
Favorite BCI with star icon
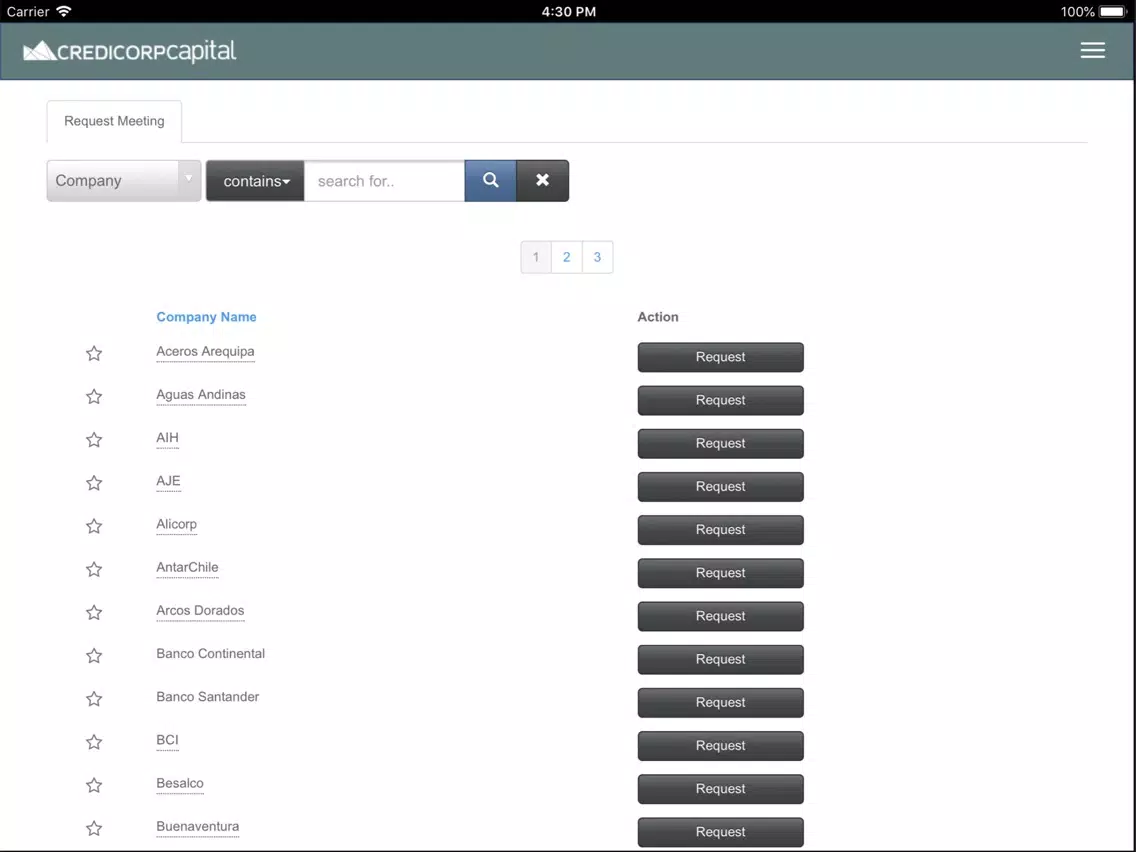coord(94,742)
